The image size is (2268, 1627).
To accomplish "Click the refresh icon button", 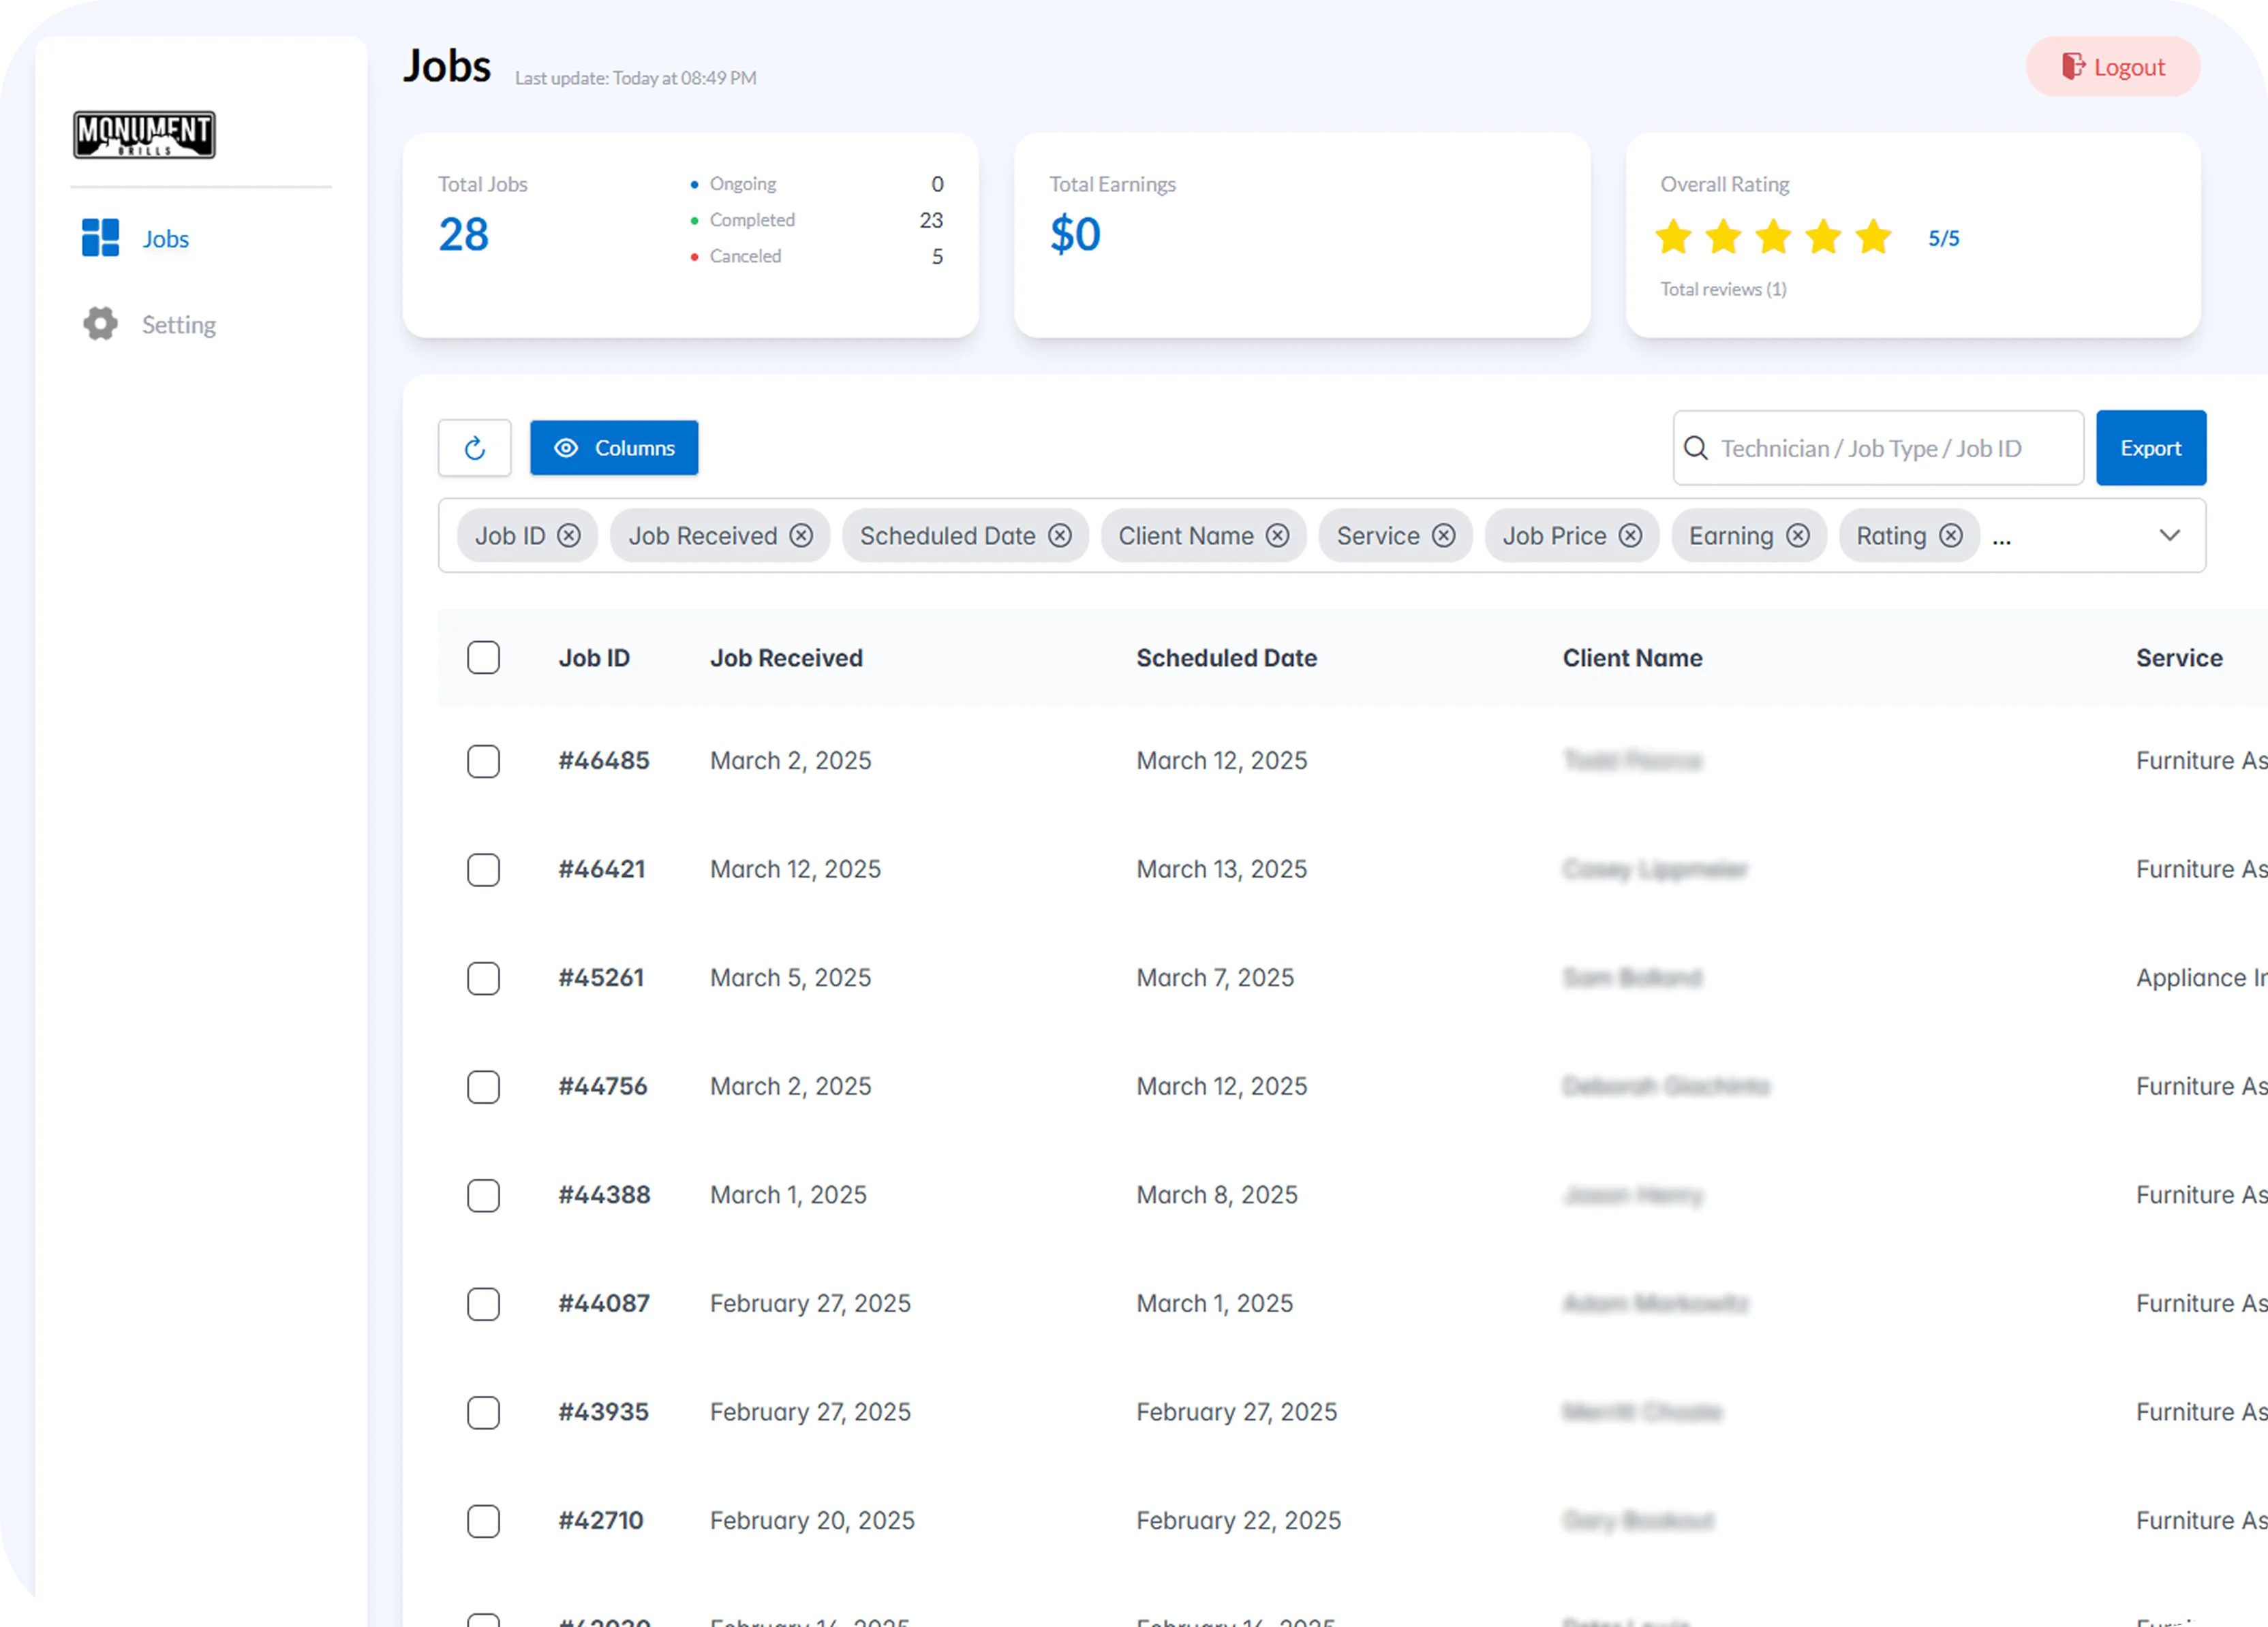I will [474, 448].
